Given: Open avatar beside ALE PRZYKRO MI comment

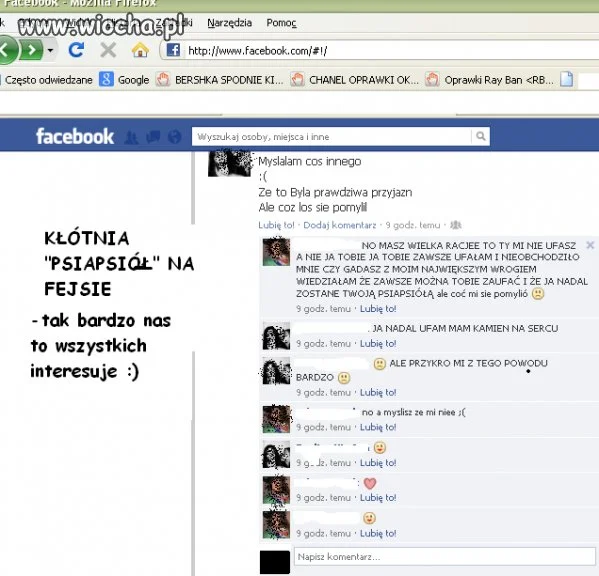Looking at the screenshot, I should [x=276, y=371].
